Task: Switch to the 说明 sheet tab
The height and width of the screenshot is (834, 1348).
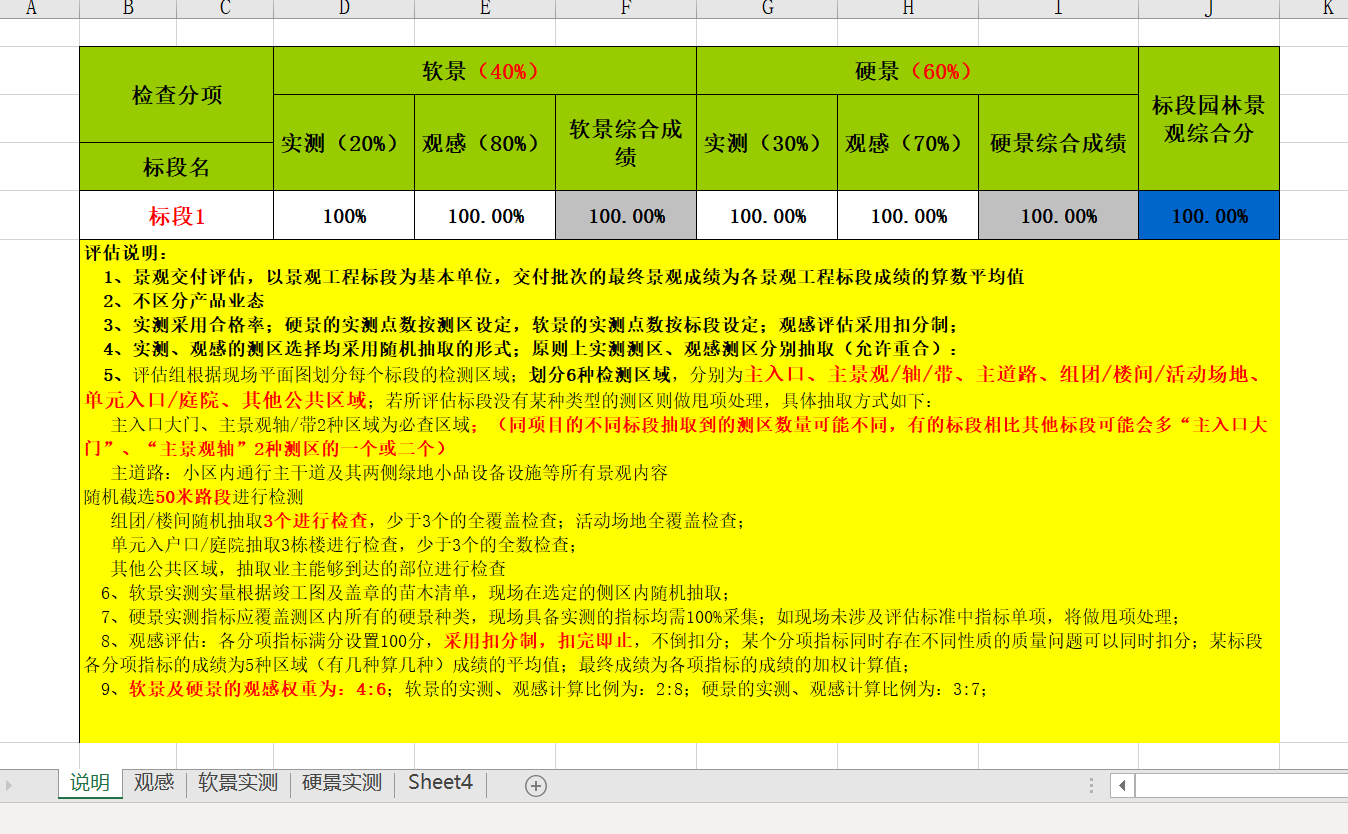Action: (x=90, y=783)
